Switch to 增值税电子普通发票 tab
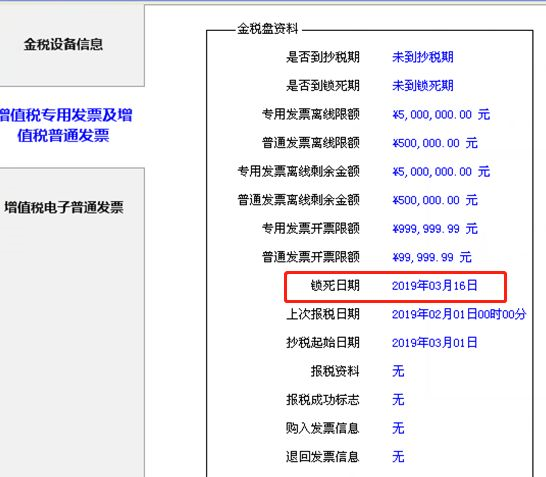546x477 pixels. (x=64, y=207)
